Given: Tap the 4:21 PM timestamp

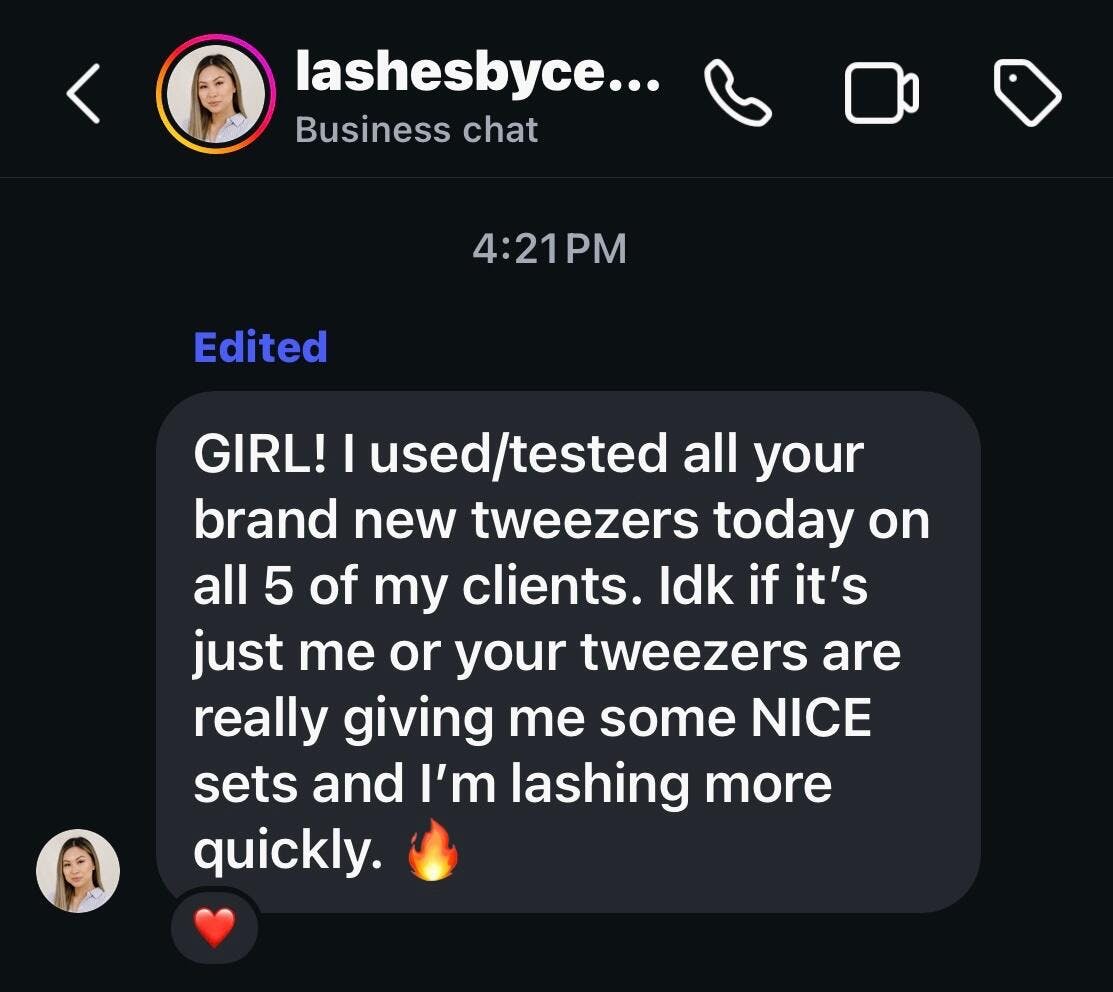Looking at the screenshot, I should tap(549, 249).
